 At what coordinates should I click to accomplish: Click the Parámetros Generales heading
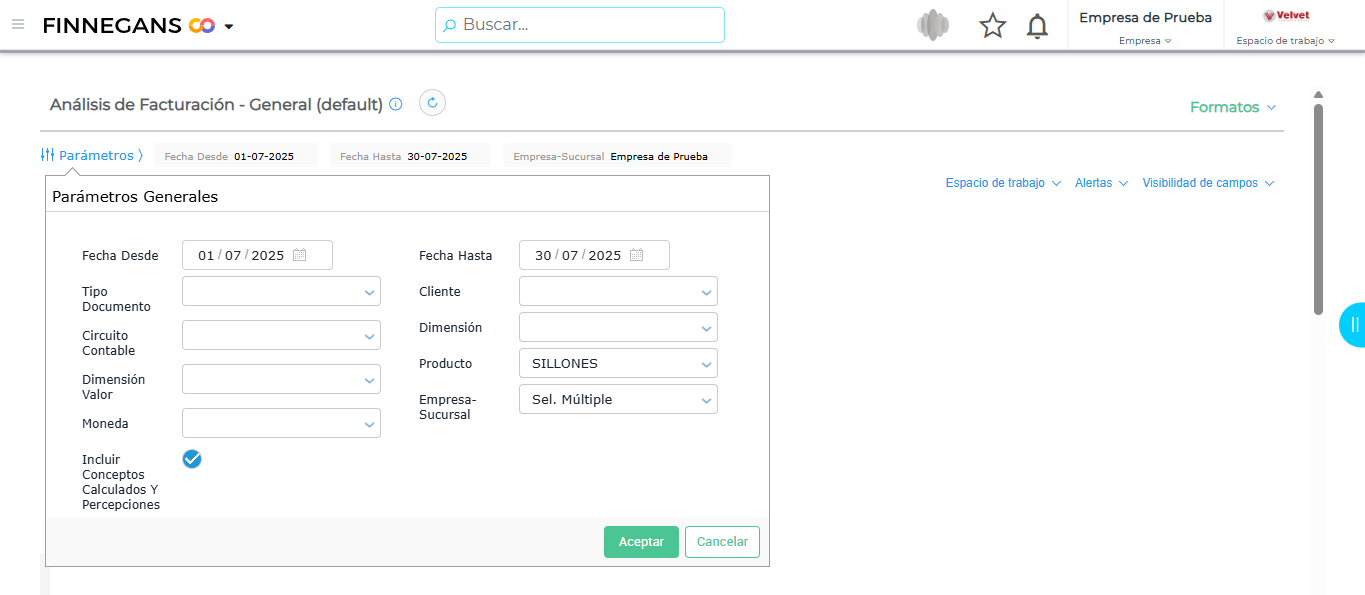click(135, 197)
